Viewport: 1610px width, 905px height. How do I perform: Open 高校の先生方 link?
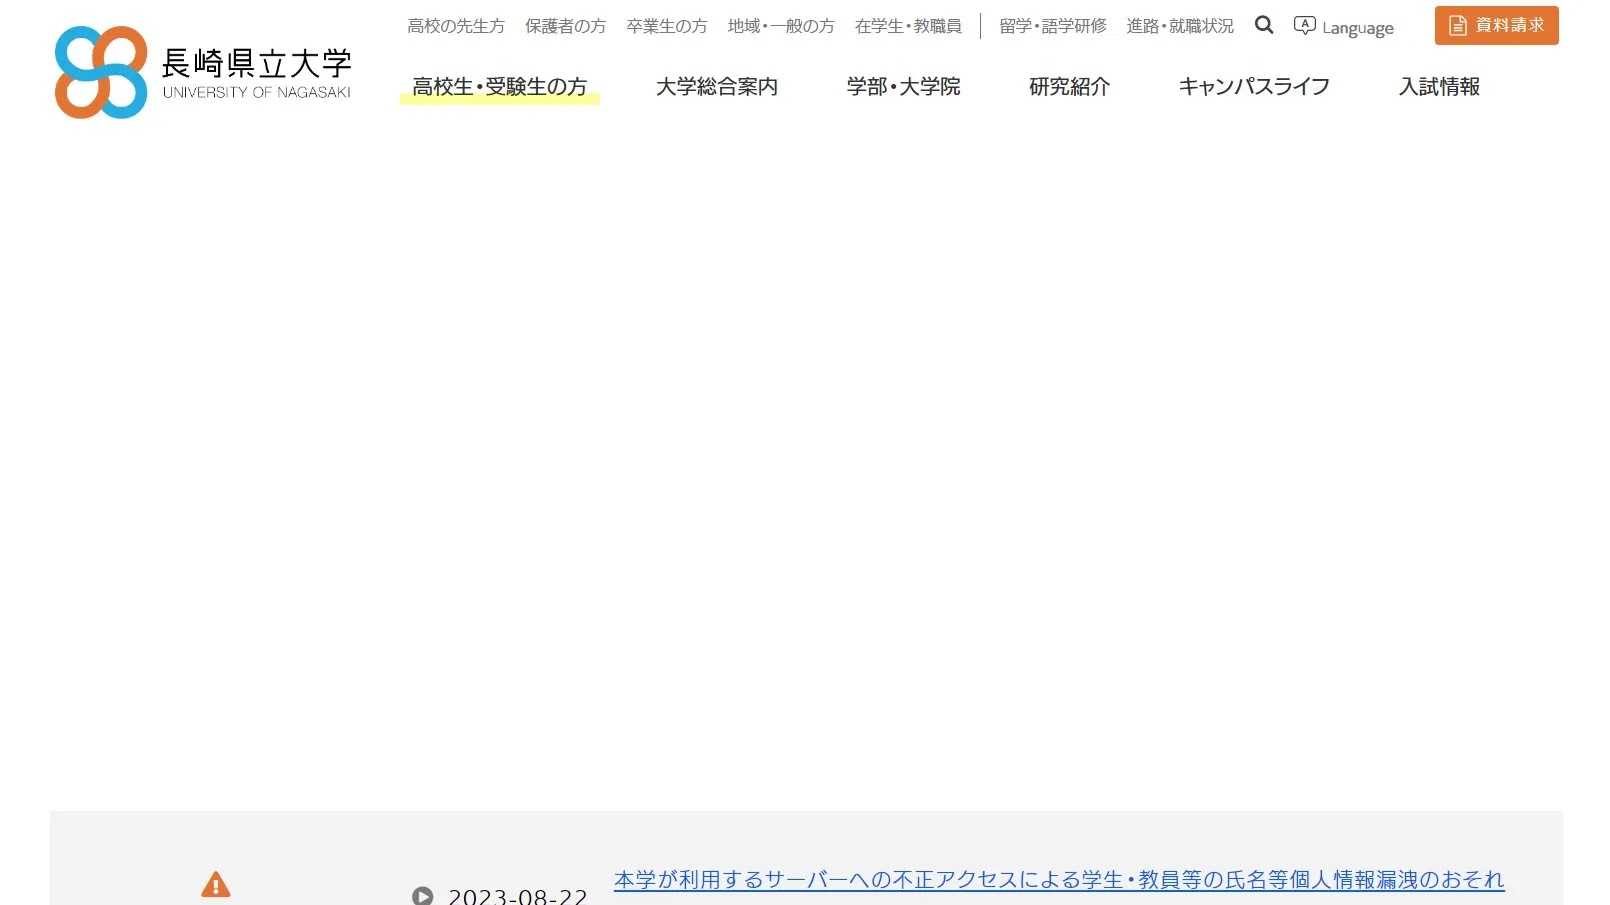pyautogui.click(x=456, y=26)
